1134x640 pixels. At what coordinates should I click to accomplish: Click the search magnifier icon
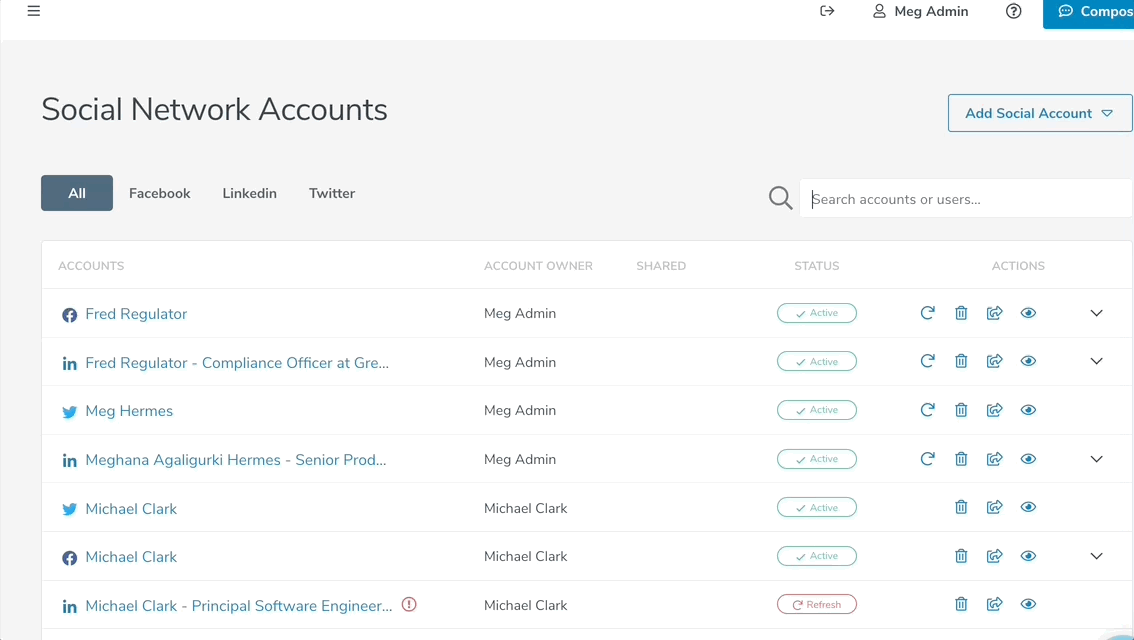tap(780, 198)
